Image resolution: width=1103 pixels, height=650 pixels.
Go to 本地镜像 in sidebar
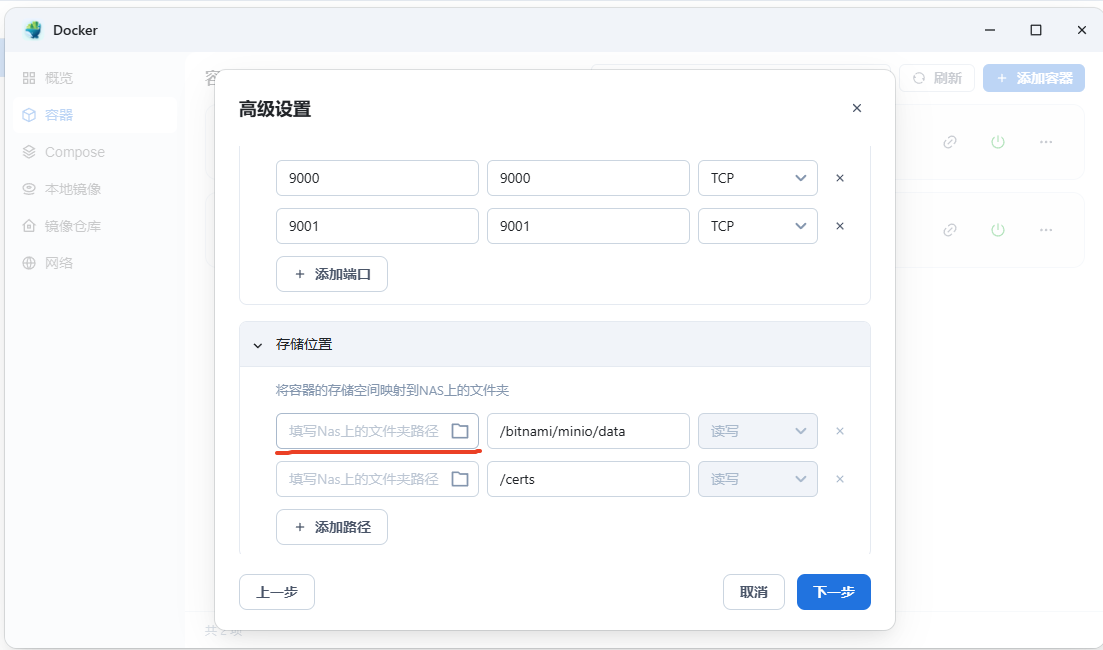73,189
